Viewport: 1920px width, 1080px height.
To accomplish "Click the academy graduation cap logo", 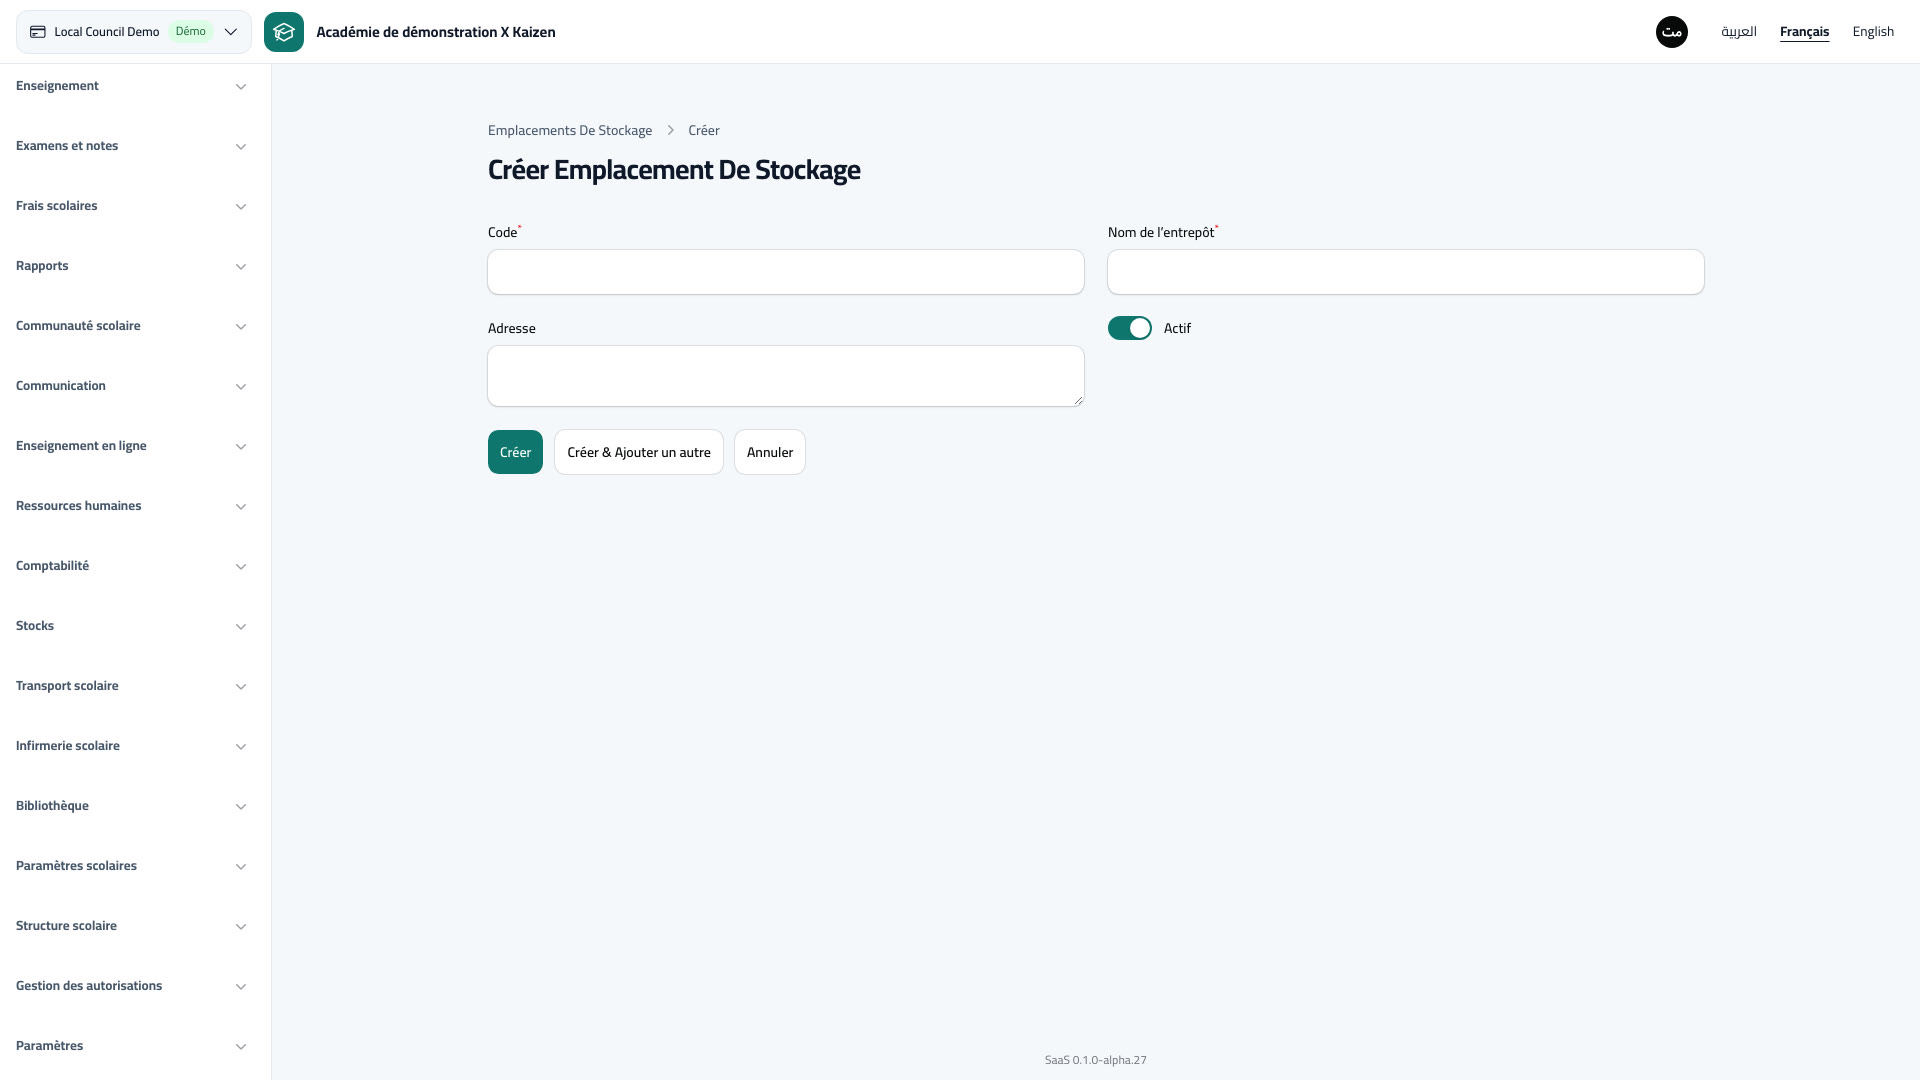I will coord(284,32).
